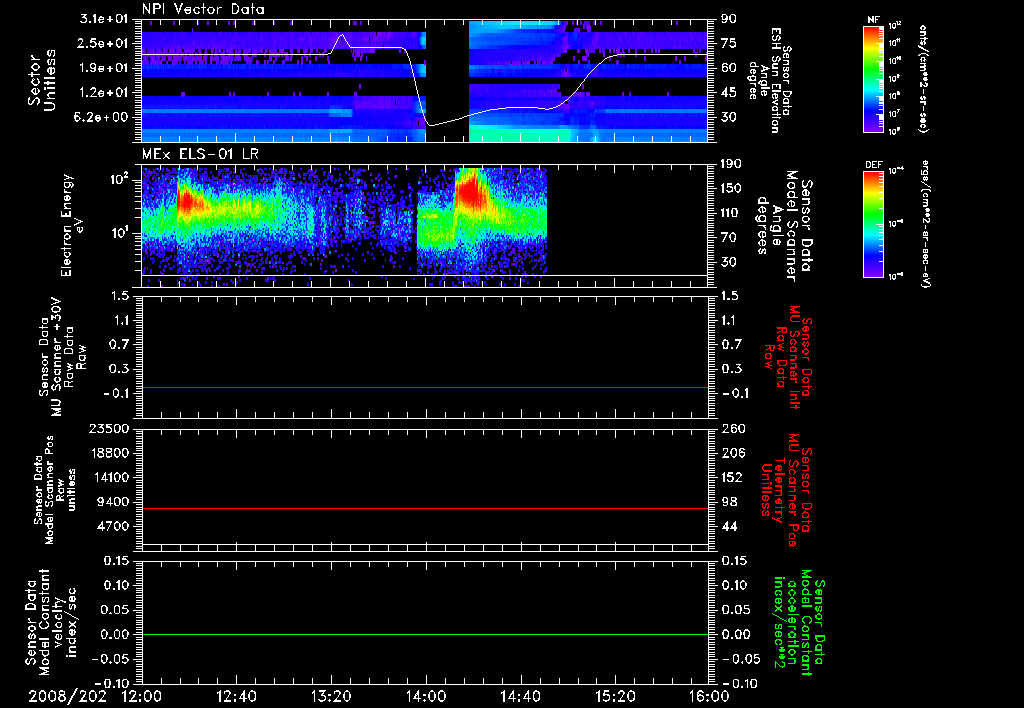Click the '18800' scanner position tick label
1024x708 pixels.
(x=110, y=453)
